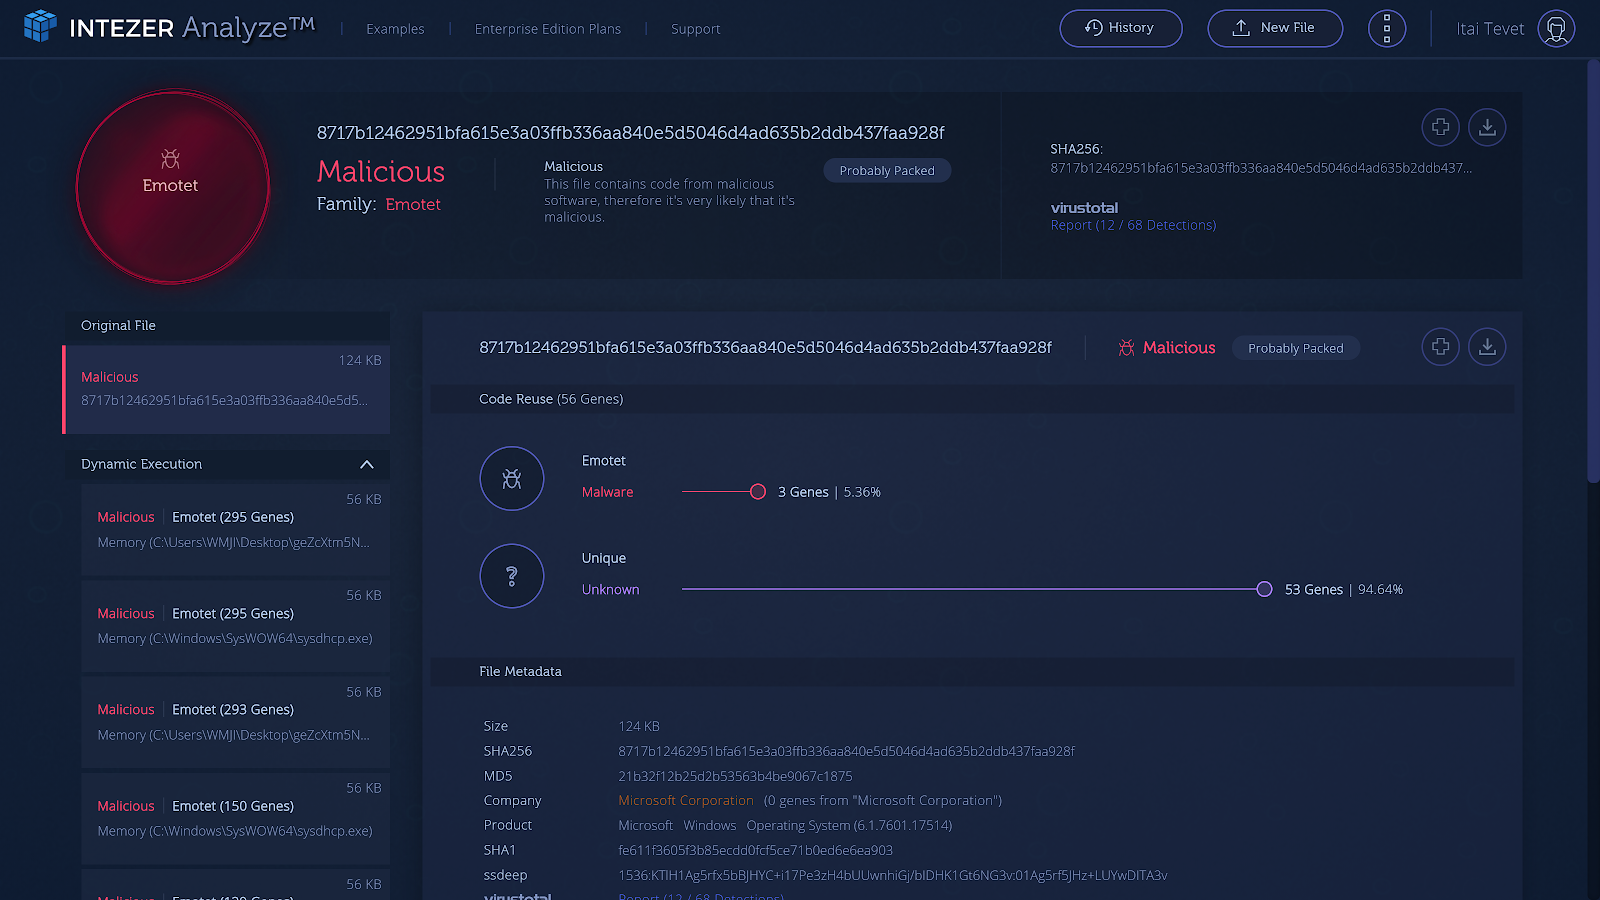This screenshot has height=900, width=1600.
Task: Select Emotet (150 Genes) sysdhcp.exe item
Action: 236,818
